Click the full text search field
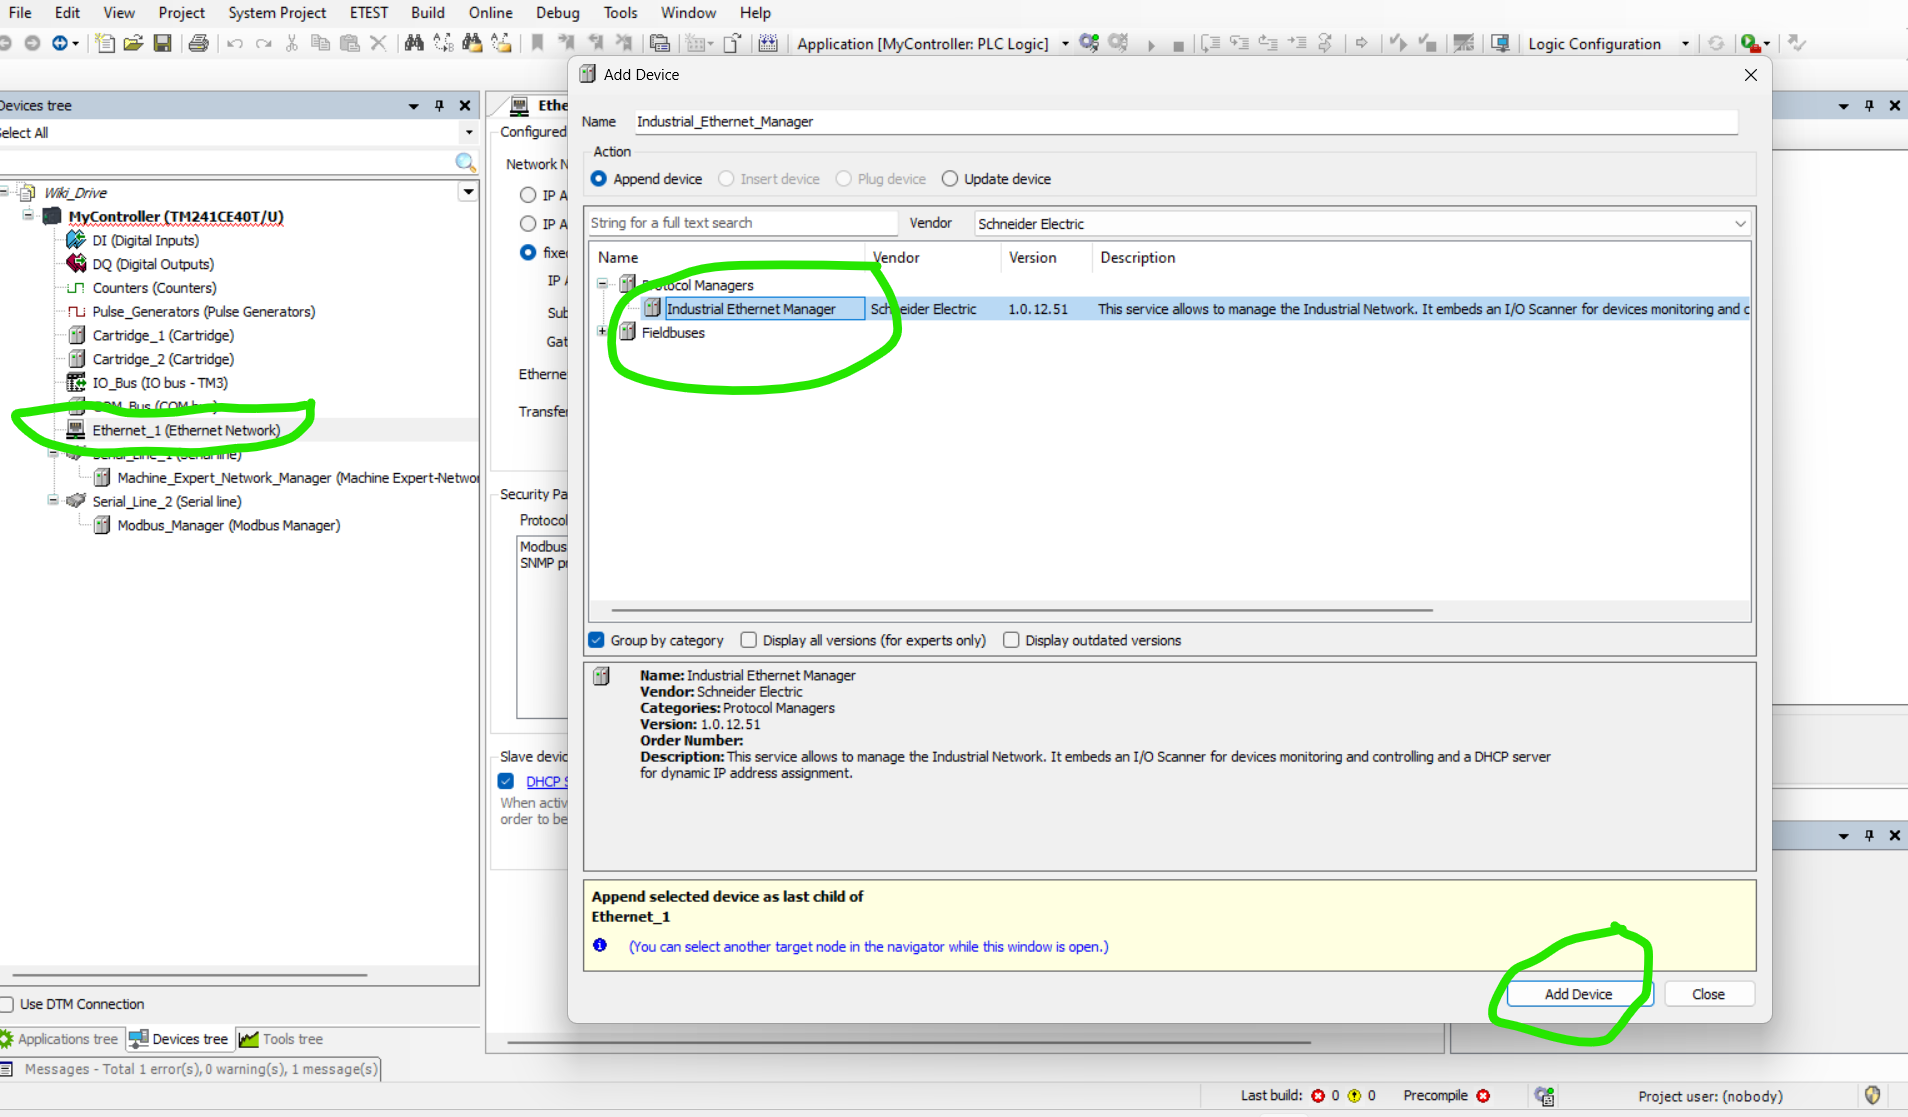This screenshot has width=1908, height=1117. (741, 223)
